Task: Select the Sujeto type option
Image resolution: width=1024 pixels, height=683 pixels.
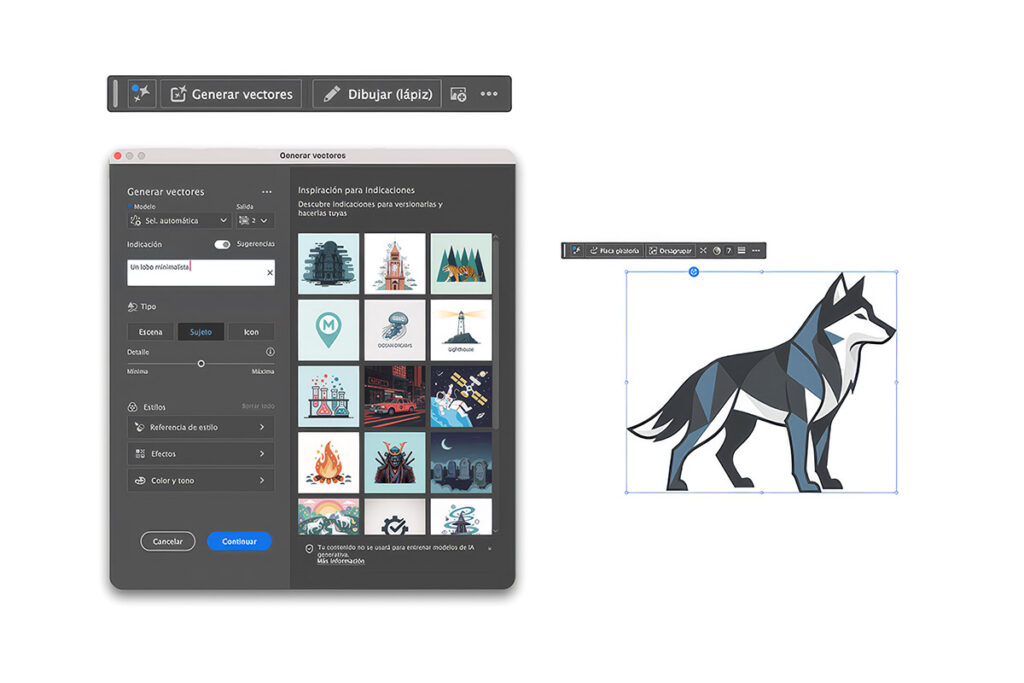Action: [x=200, y=332]
